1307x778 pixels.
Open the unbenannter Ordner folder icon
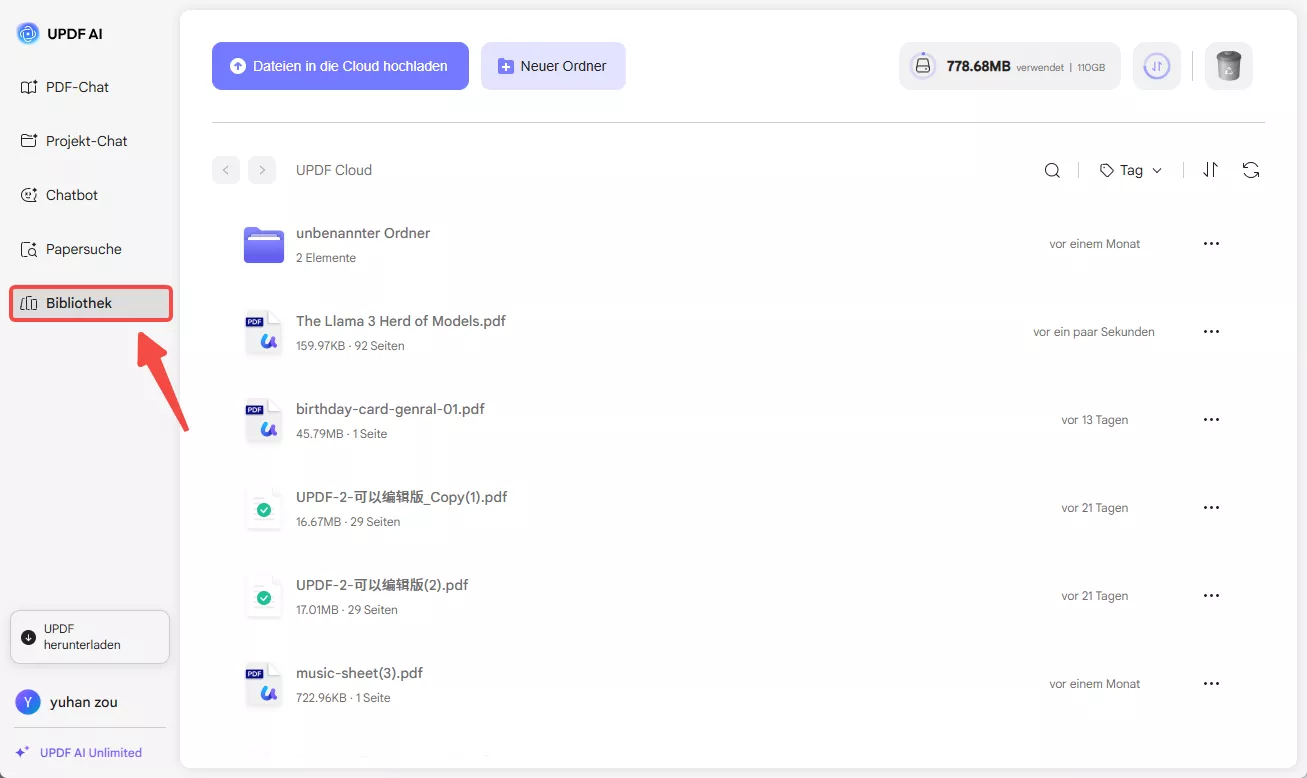tap(264, 245)
